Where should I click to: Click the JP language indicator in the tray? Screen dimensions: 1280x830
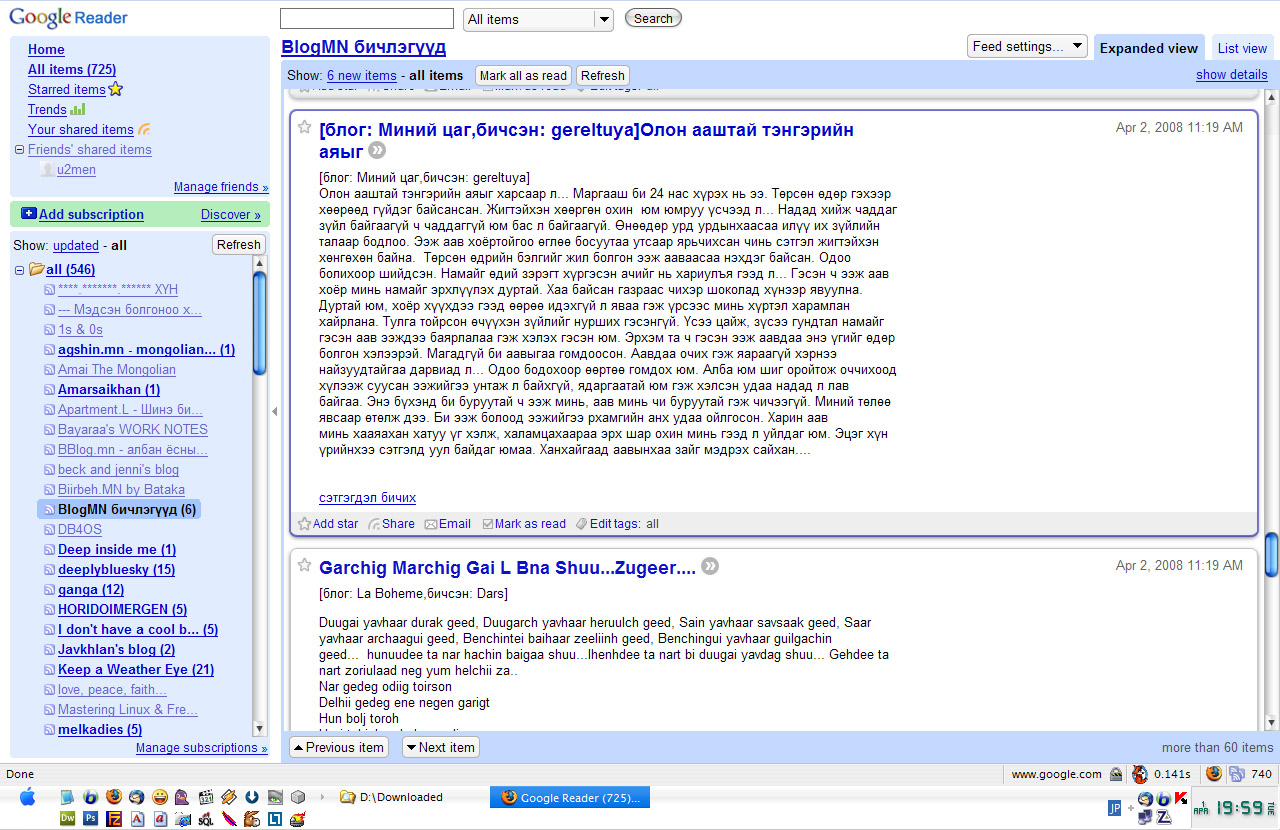1115,807
